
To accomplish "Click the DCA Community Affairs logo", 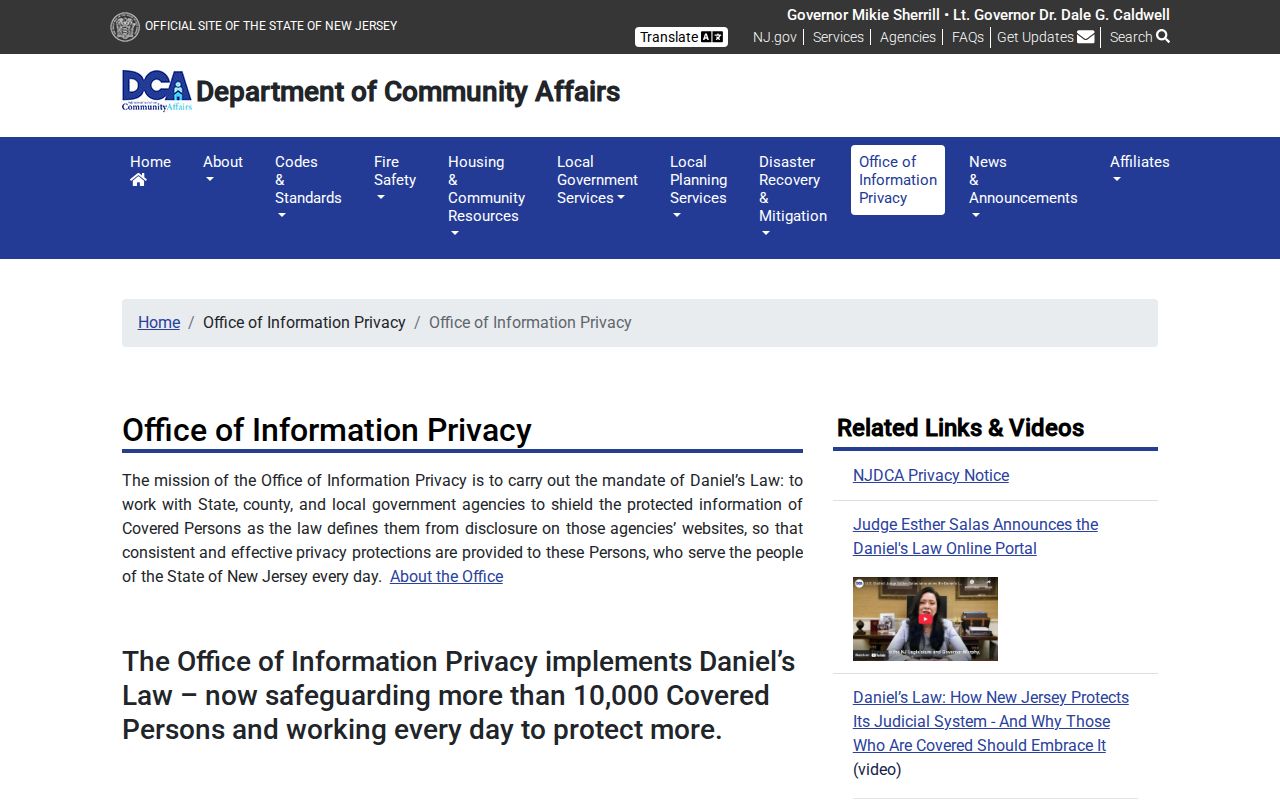I will click(x=157, y=91).
